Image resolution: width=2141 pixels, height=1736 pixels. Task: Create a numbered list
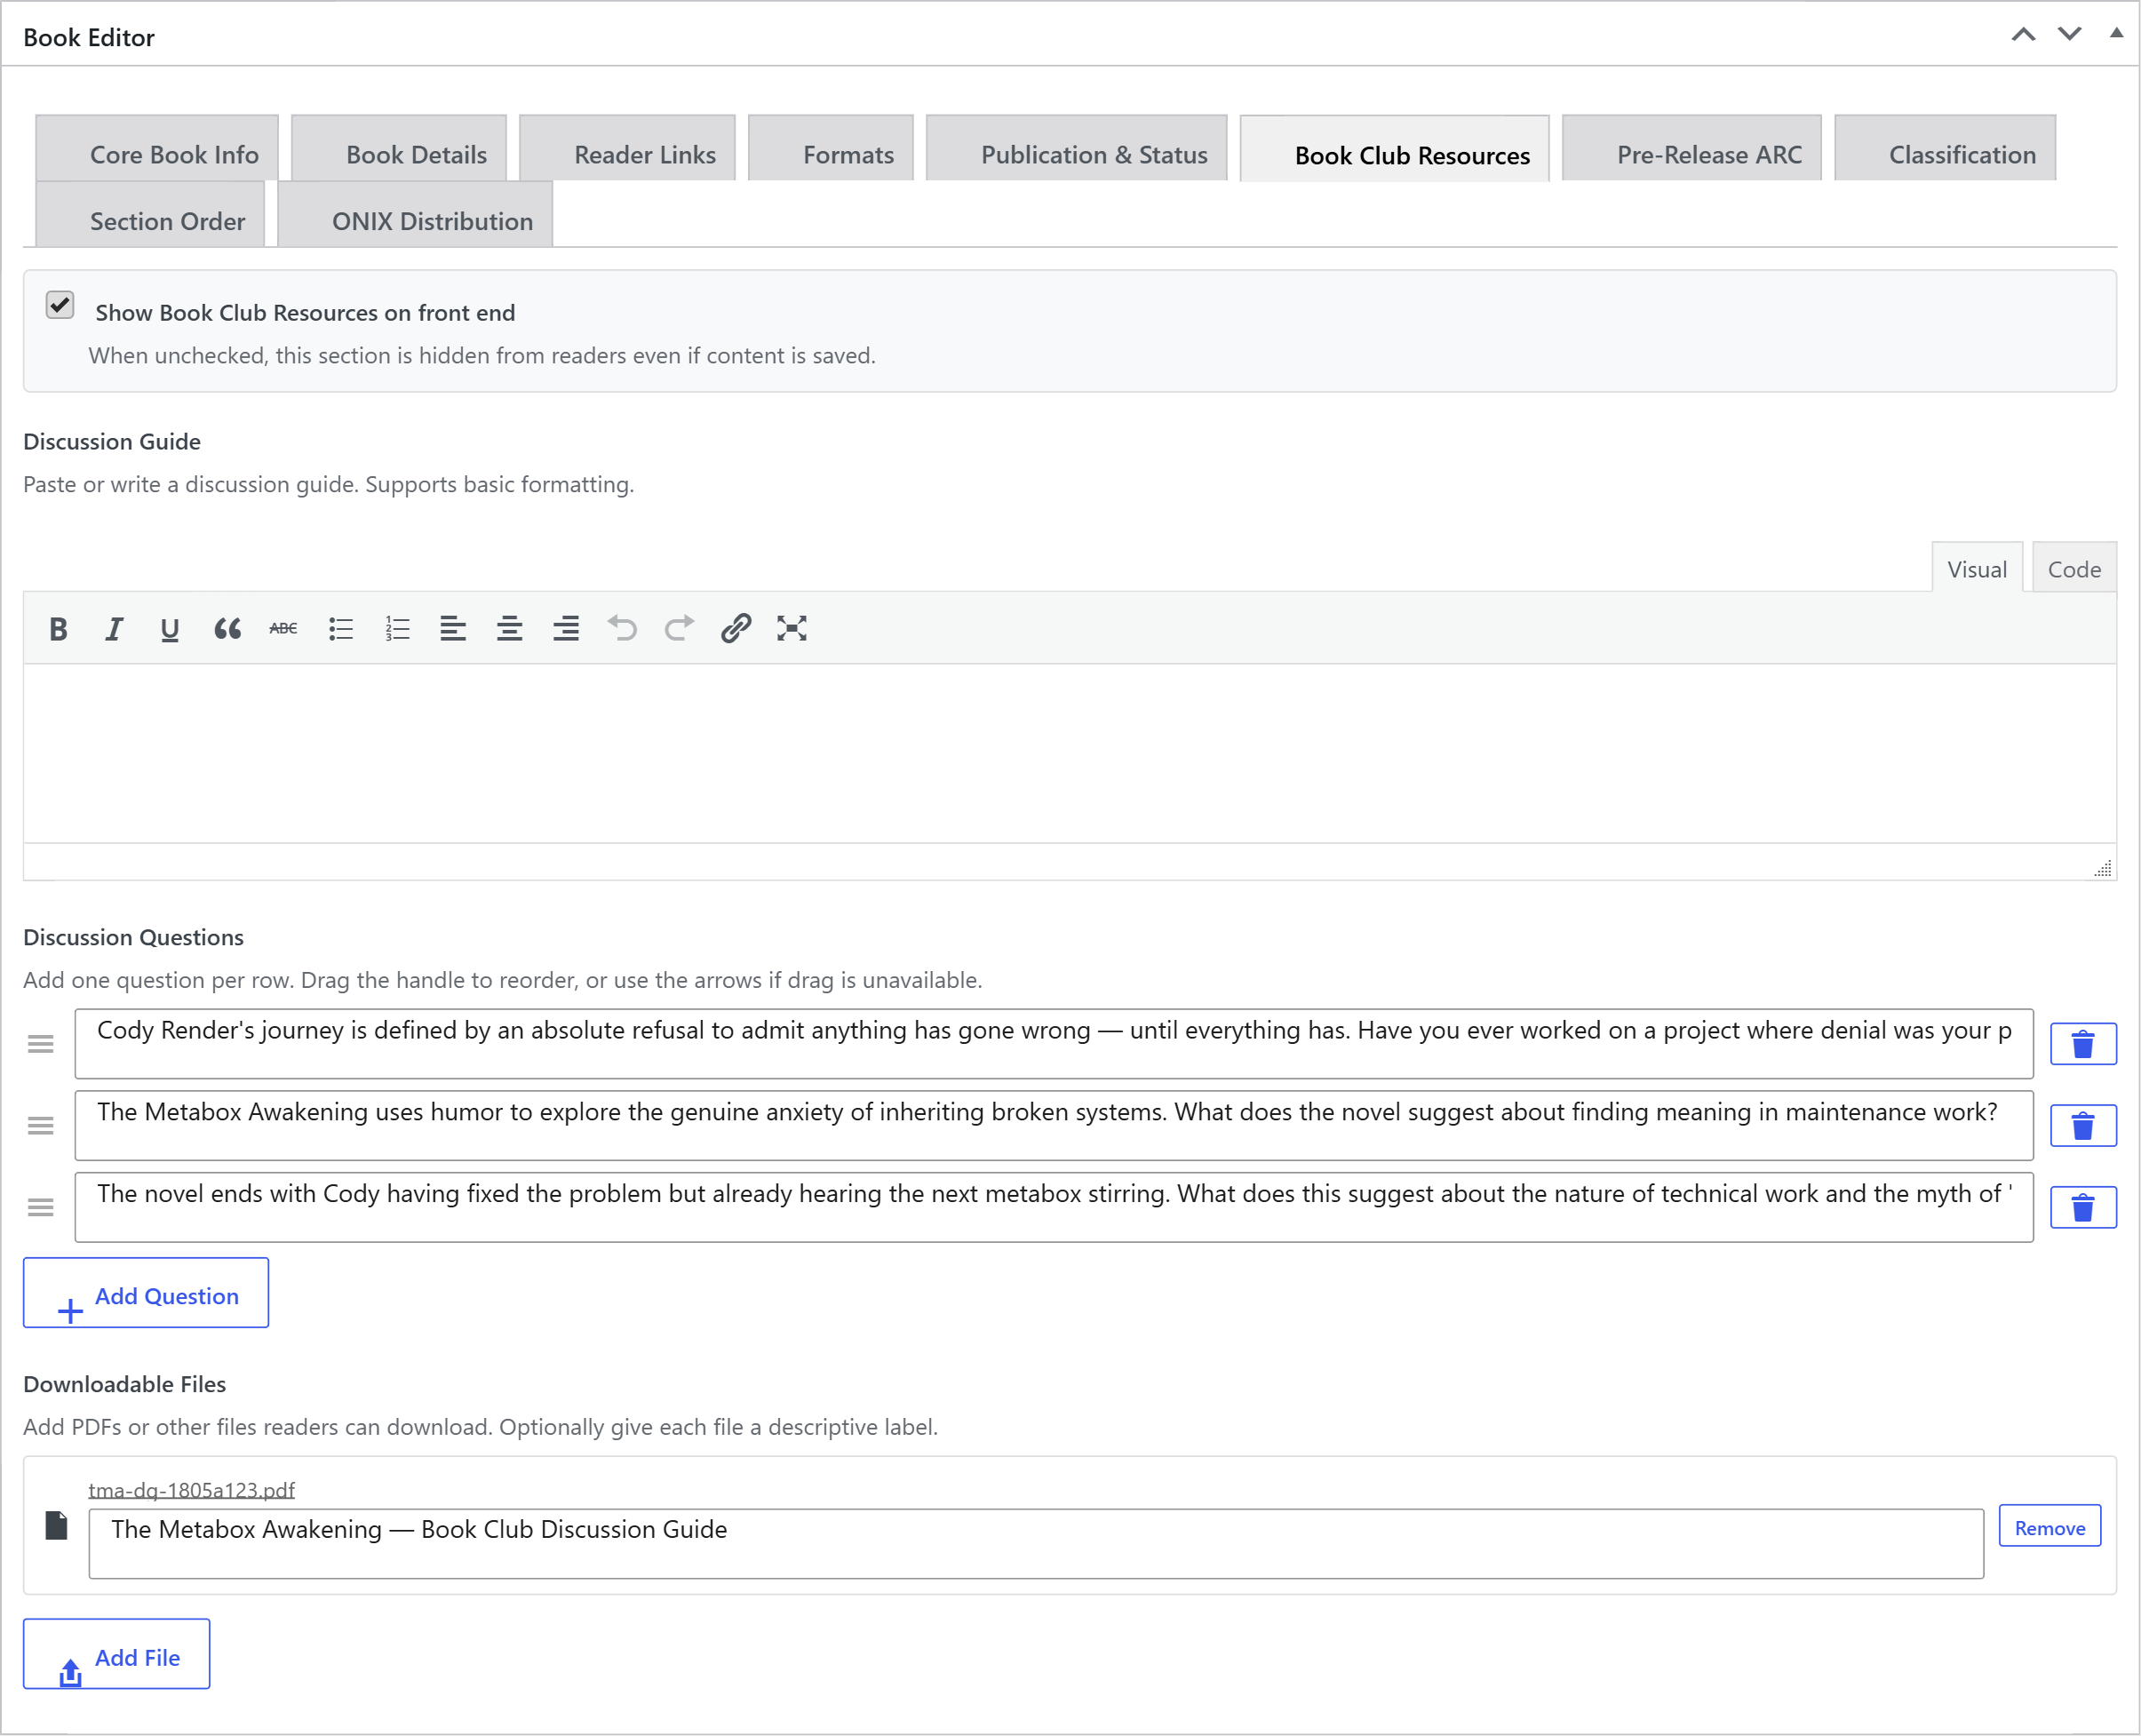(x=397, y=629)
